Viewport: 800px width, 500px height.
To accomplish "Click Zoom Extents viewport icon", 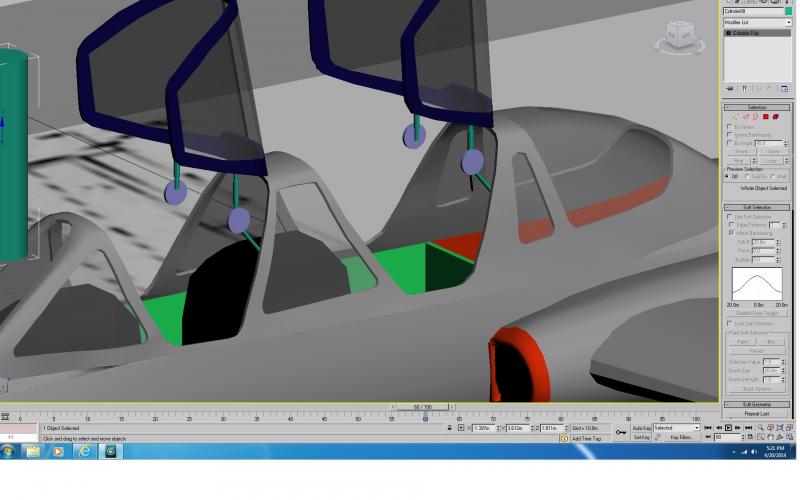I will coord(780,428).
